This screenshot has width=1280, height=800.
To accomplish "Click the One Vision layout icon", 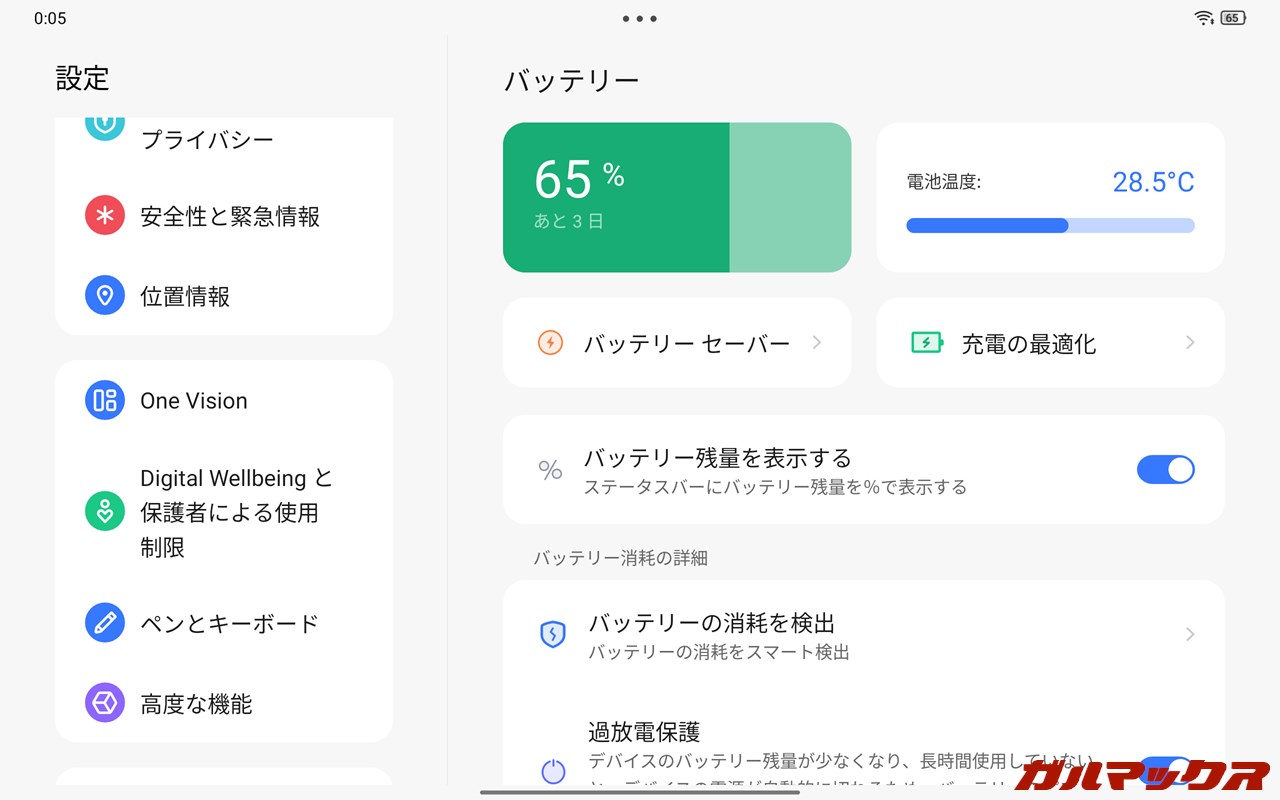I will tap(105, 401).
